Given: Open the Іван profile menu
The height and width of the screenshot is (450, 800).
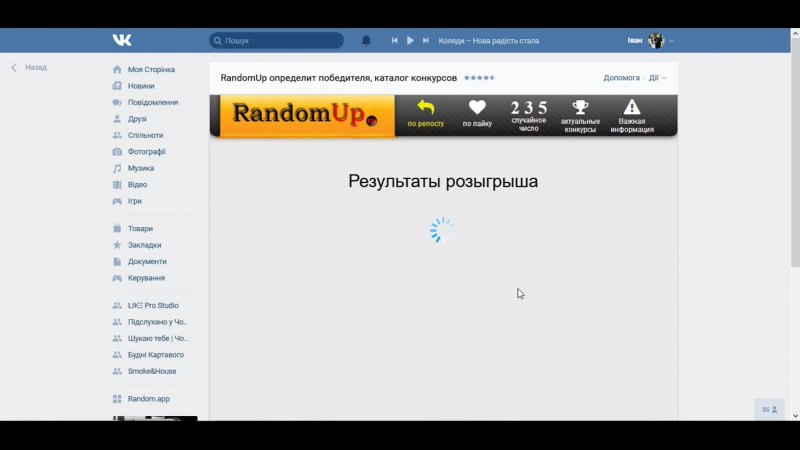Looking at the screenshot, I should click(x=649, y=41).
